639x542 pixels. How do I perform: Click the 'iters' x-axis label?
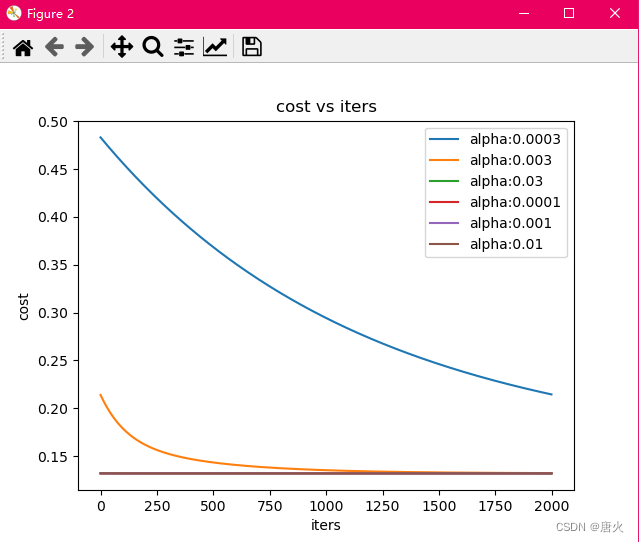tap(326, 525)
